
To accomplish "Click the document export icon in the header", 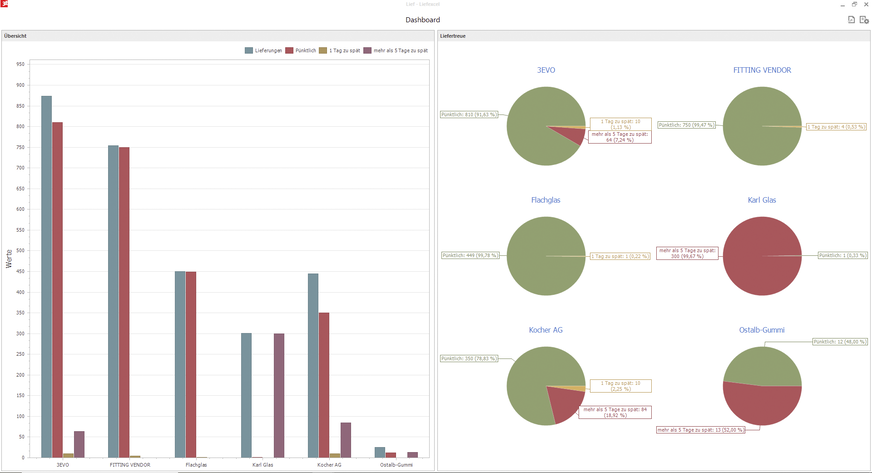I will (x=851, y=20).
